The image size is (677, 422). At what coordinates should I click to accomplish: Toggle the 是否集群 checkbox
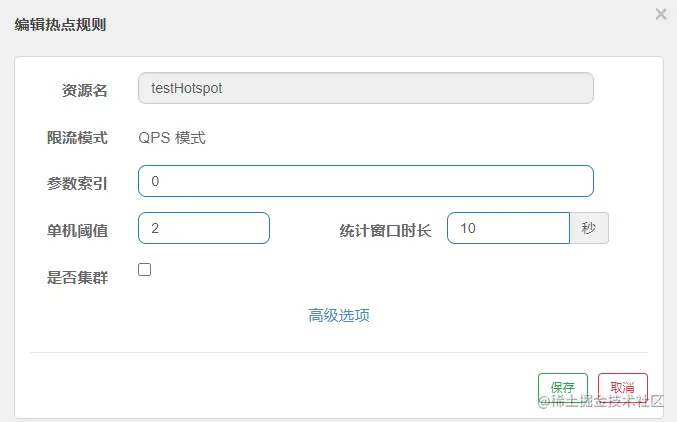click(145, 270)
